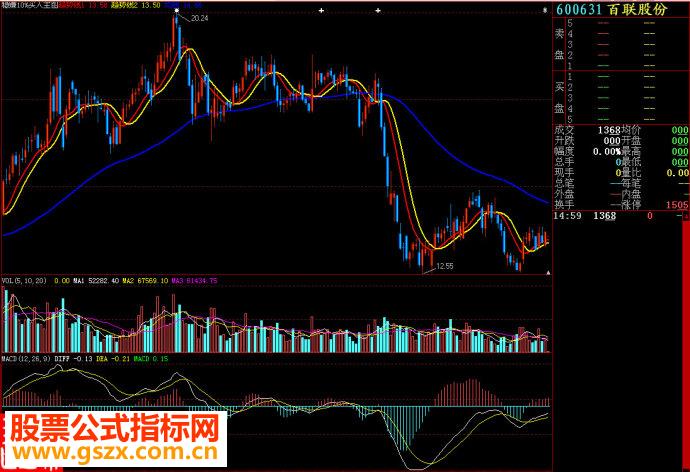The height and width of the screenshot is (472, 690).
Task: Click the 幅度 0.00% change value
Action: 606,152
